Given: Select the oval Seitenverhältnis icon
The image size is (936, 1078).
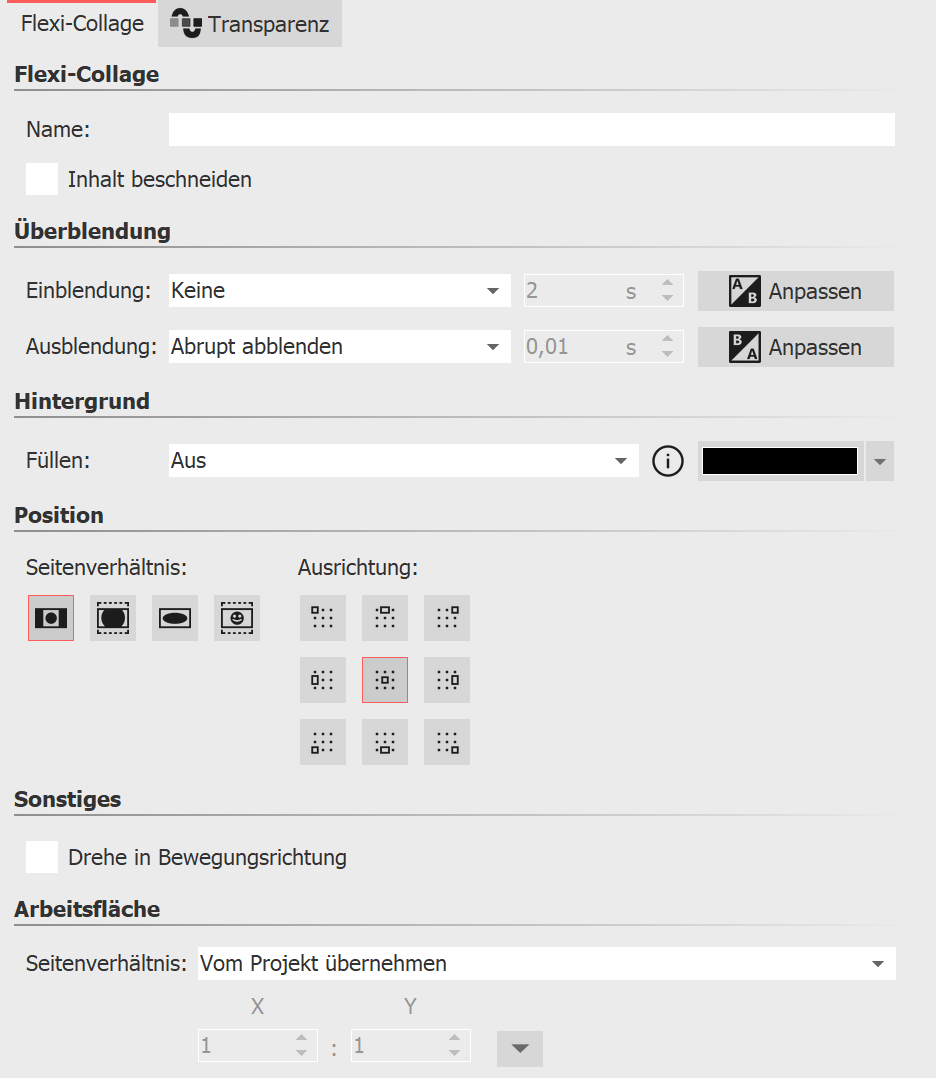Looking at the screenshot, I should [x=175, y=618].
